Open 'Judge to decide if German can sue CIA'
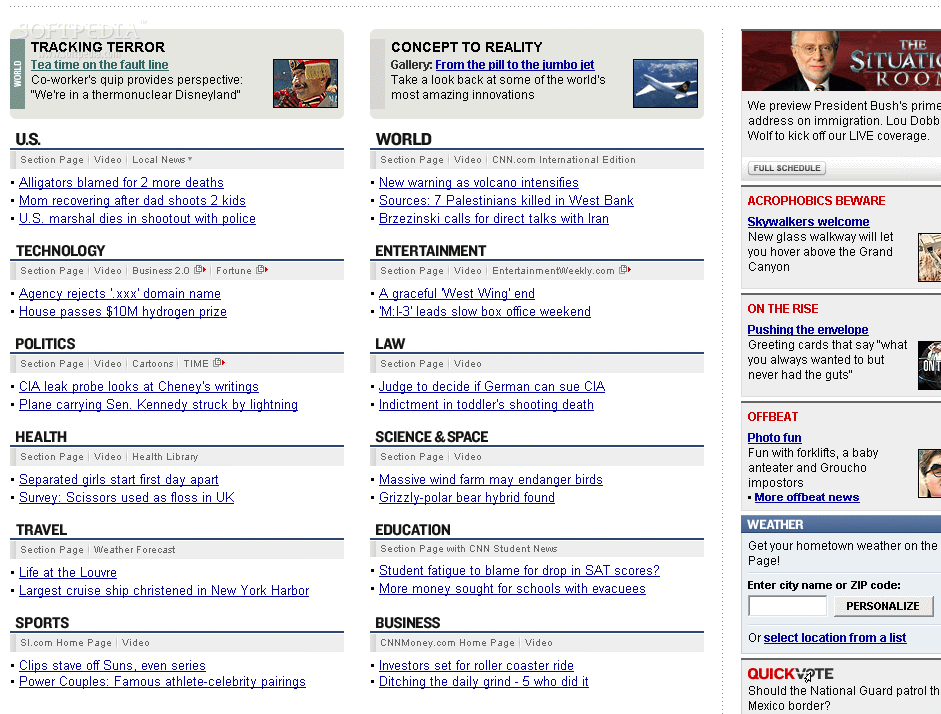The height and width of the screenshot is (714, 941). [492, 386]
